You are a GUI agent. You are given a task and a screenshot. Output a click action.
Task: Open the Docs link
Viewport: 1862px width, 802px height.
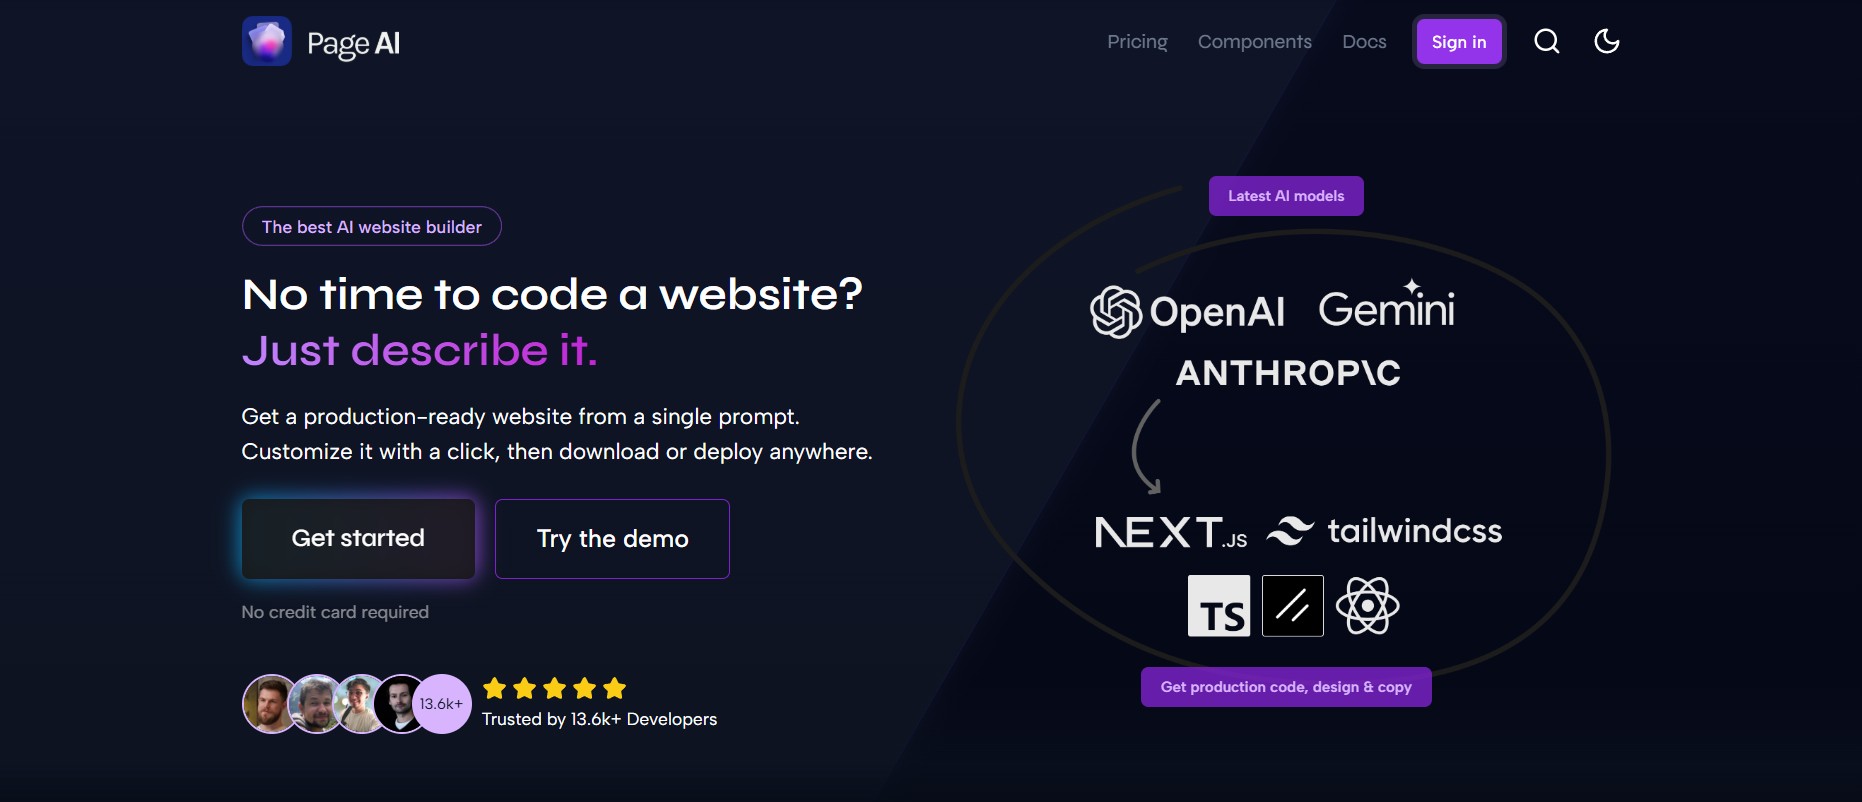(x=1364, y=42)
